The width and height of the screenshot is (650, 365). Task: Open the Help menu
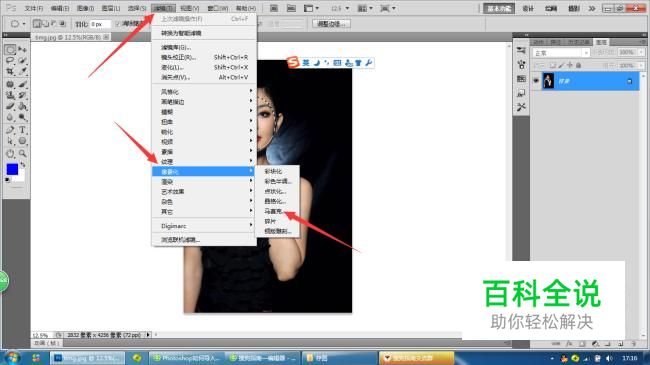[246, 8]
